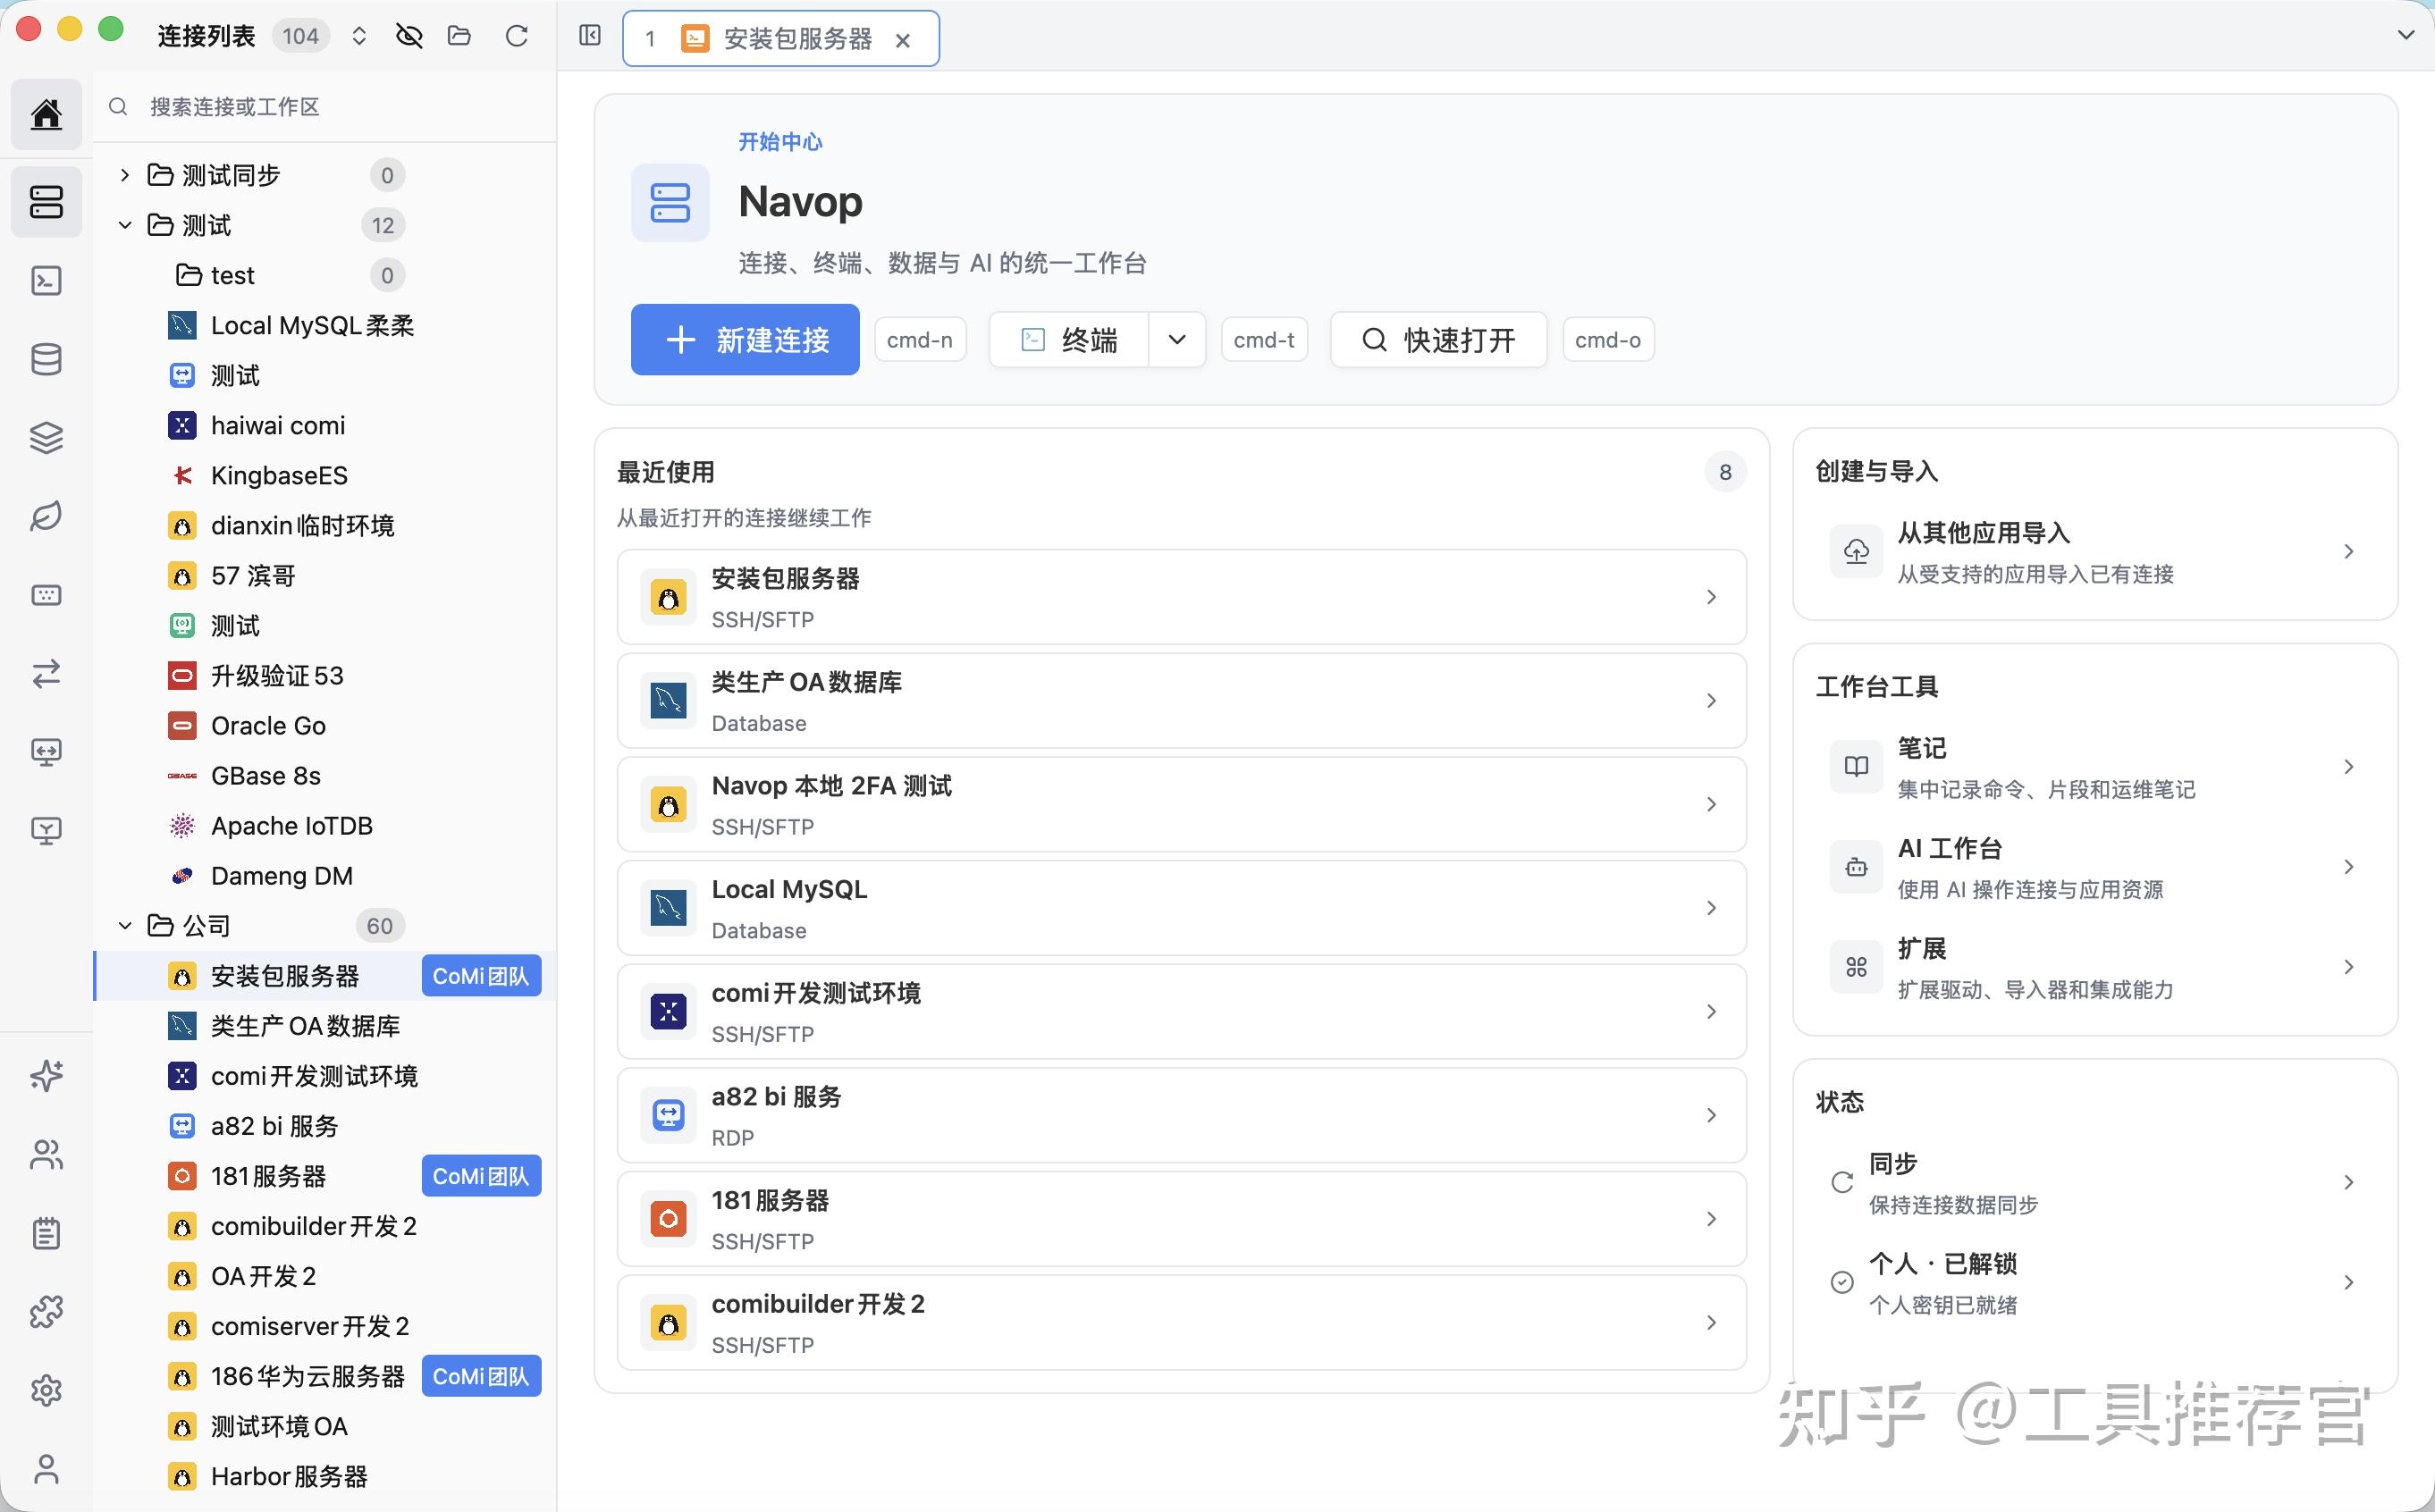Select dianxin临时环境 connection
The width and height of the screenshot is (2435, 1512).
pos(325,526)
